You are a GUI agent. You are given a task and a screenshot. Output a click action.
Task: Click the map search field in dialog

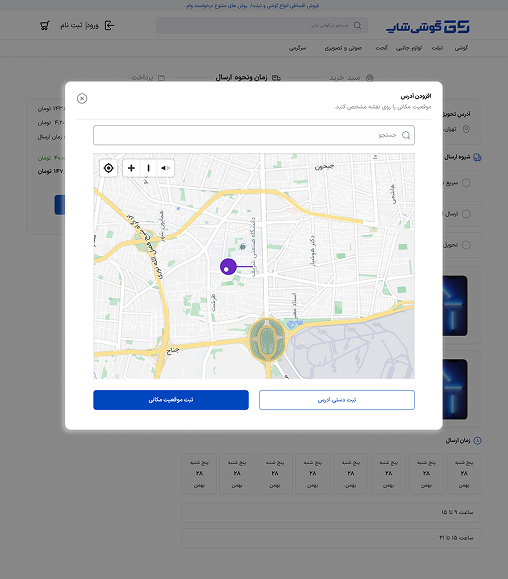tap(254, 135)
